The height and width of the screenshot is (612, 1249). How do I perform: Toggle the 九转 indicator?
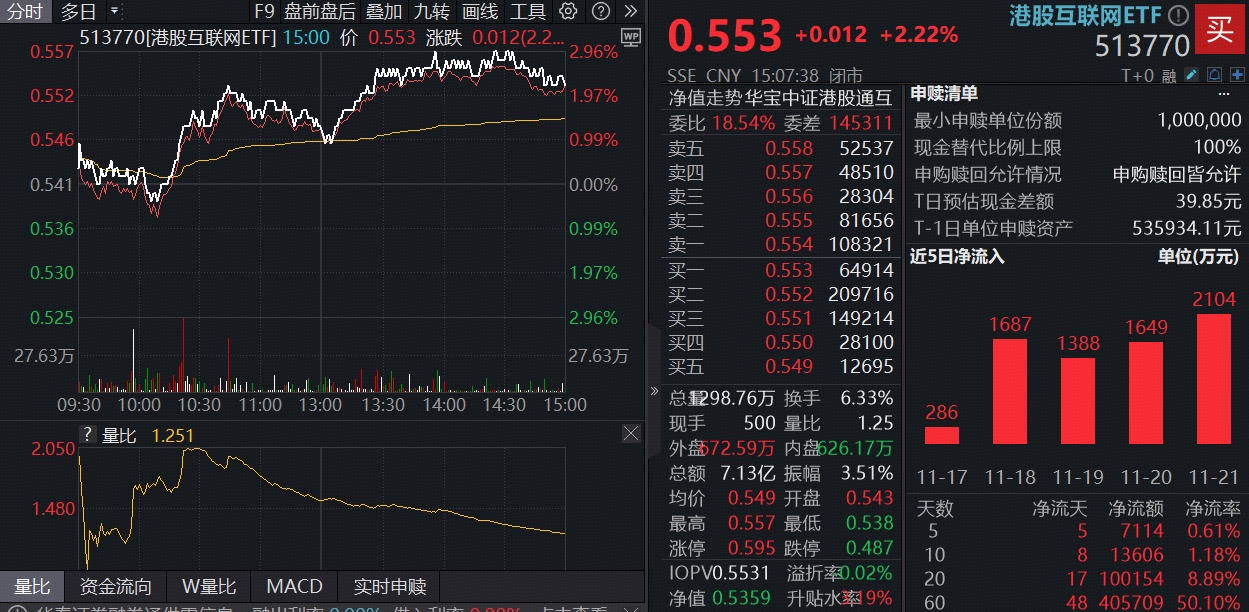coord(432,12)
